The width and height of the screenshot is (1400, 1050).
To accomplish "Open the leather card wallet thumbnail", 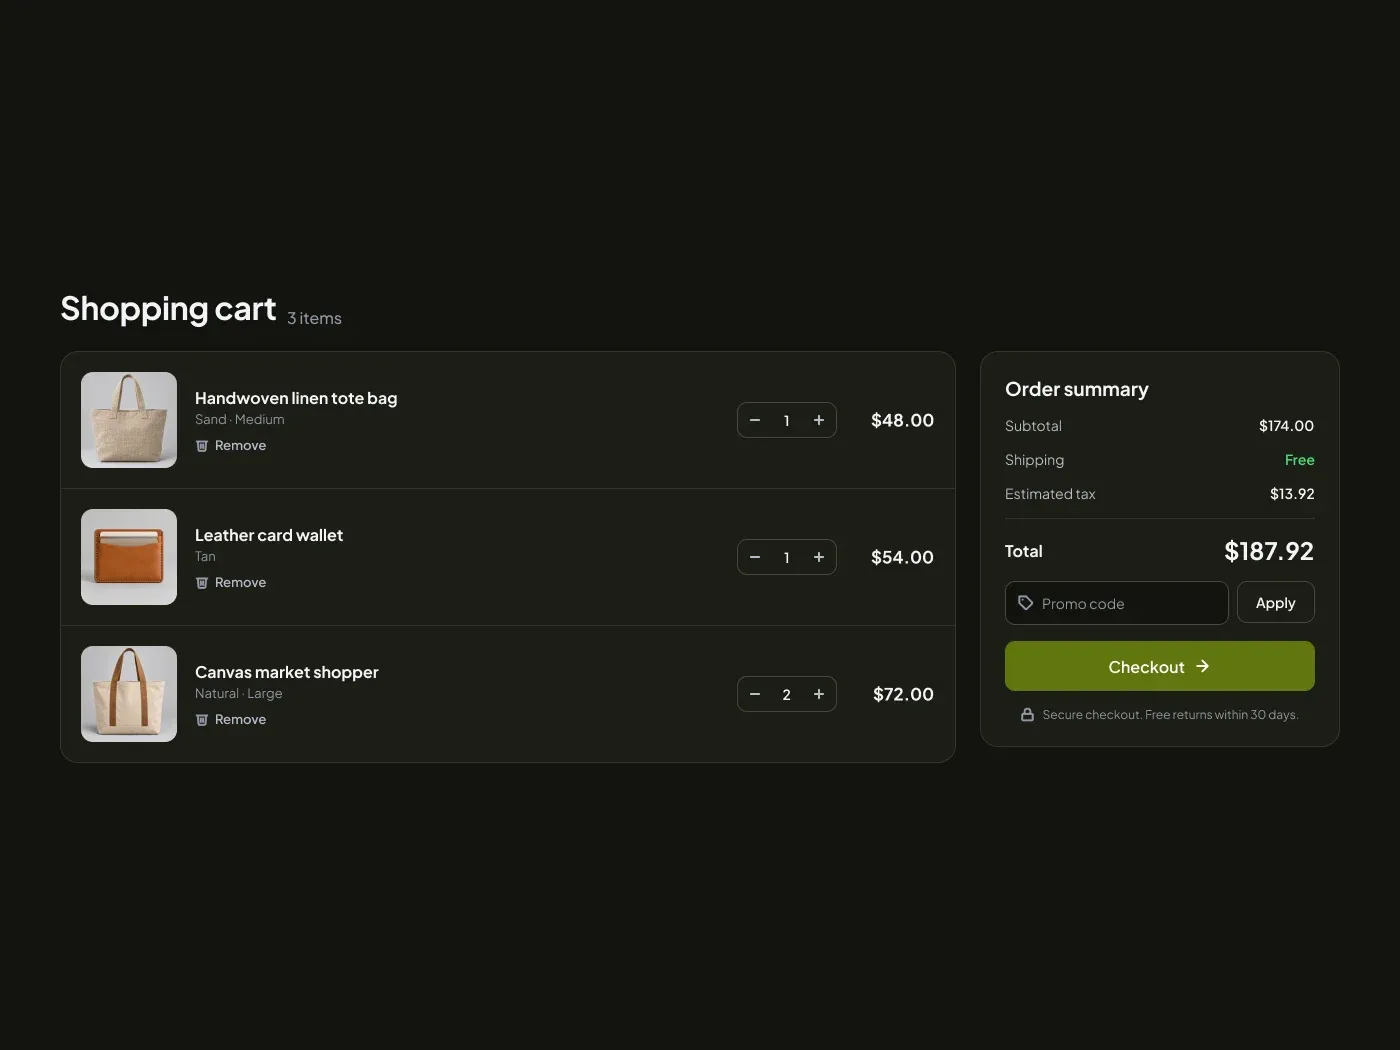I will click(x=129, y=557).
